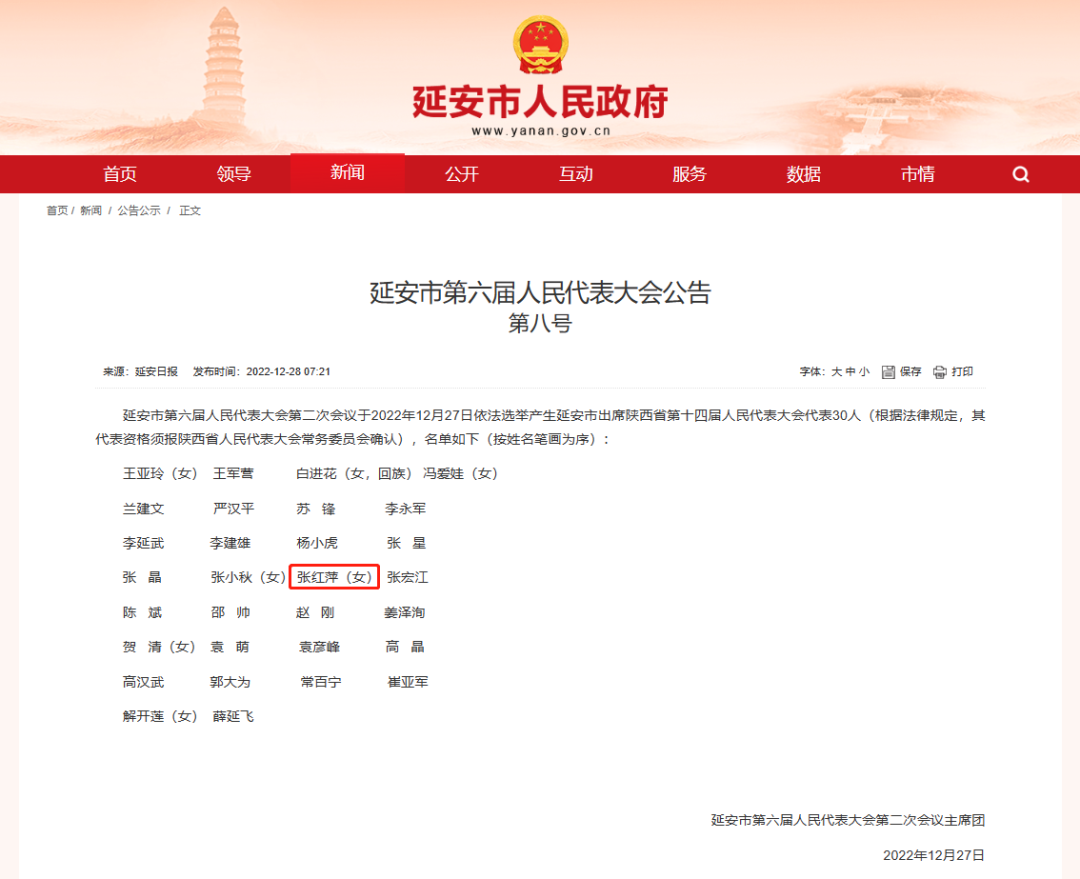The image size is (1080, 879).
Task: Set font size to medium (中)
Action: point(851,372)
